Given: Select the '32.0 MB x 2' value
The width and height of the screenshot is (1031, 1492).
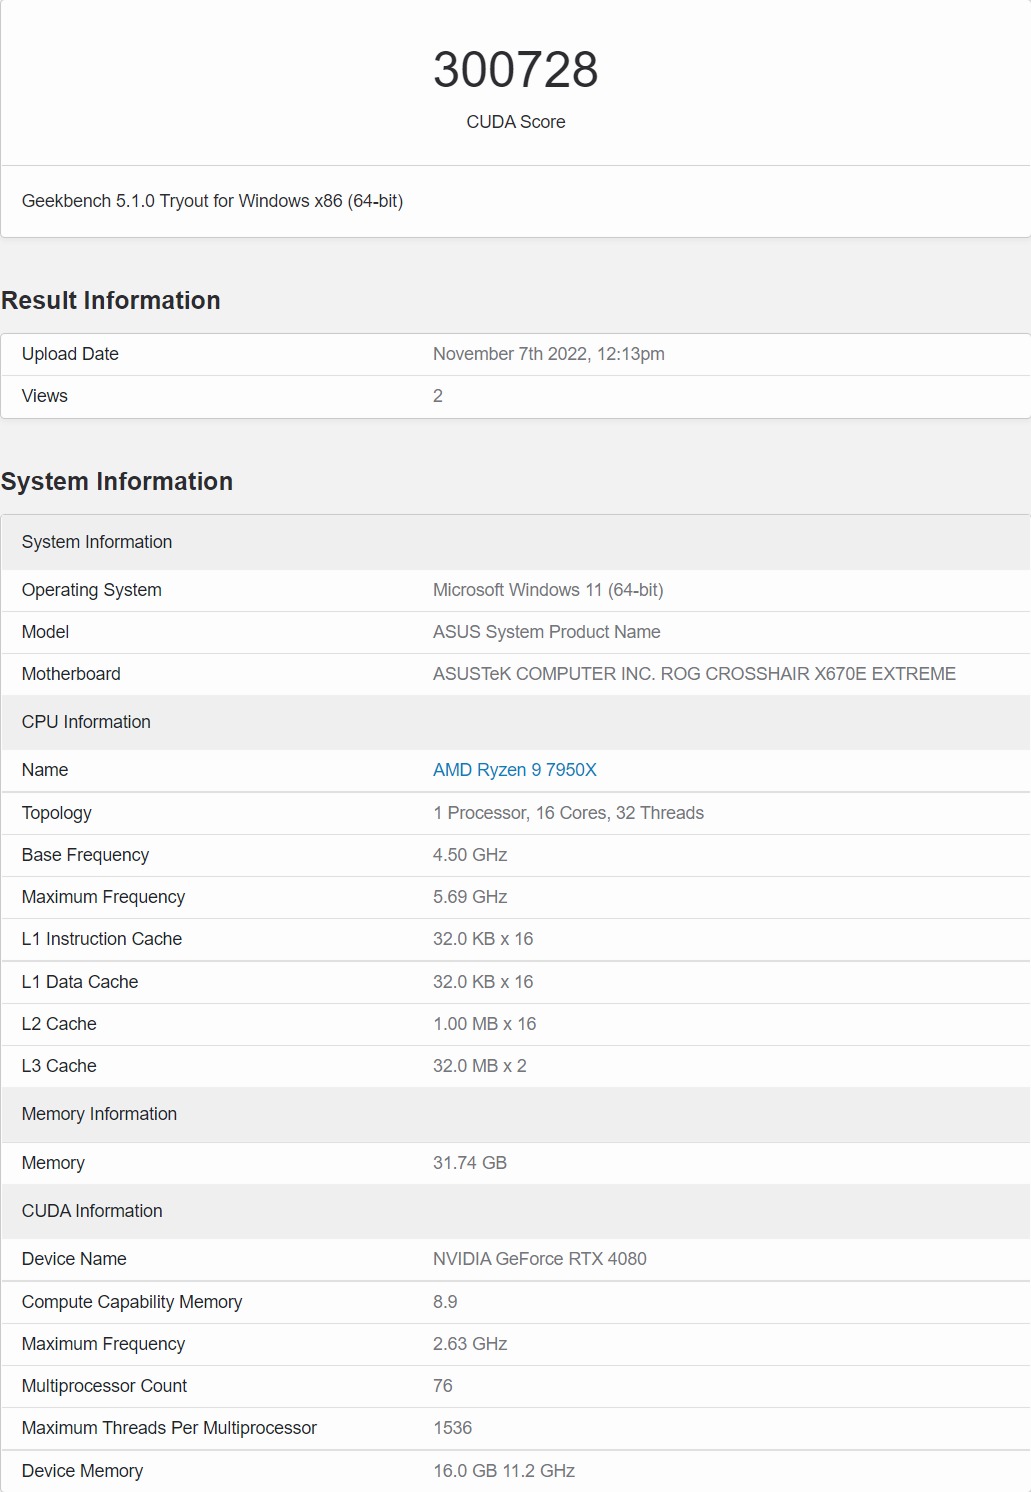Looking at the screenshot, I should pyautogui.click(x=479, y=1066).
